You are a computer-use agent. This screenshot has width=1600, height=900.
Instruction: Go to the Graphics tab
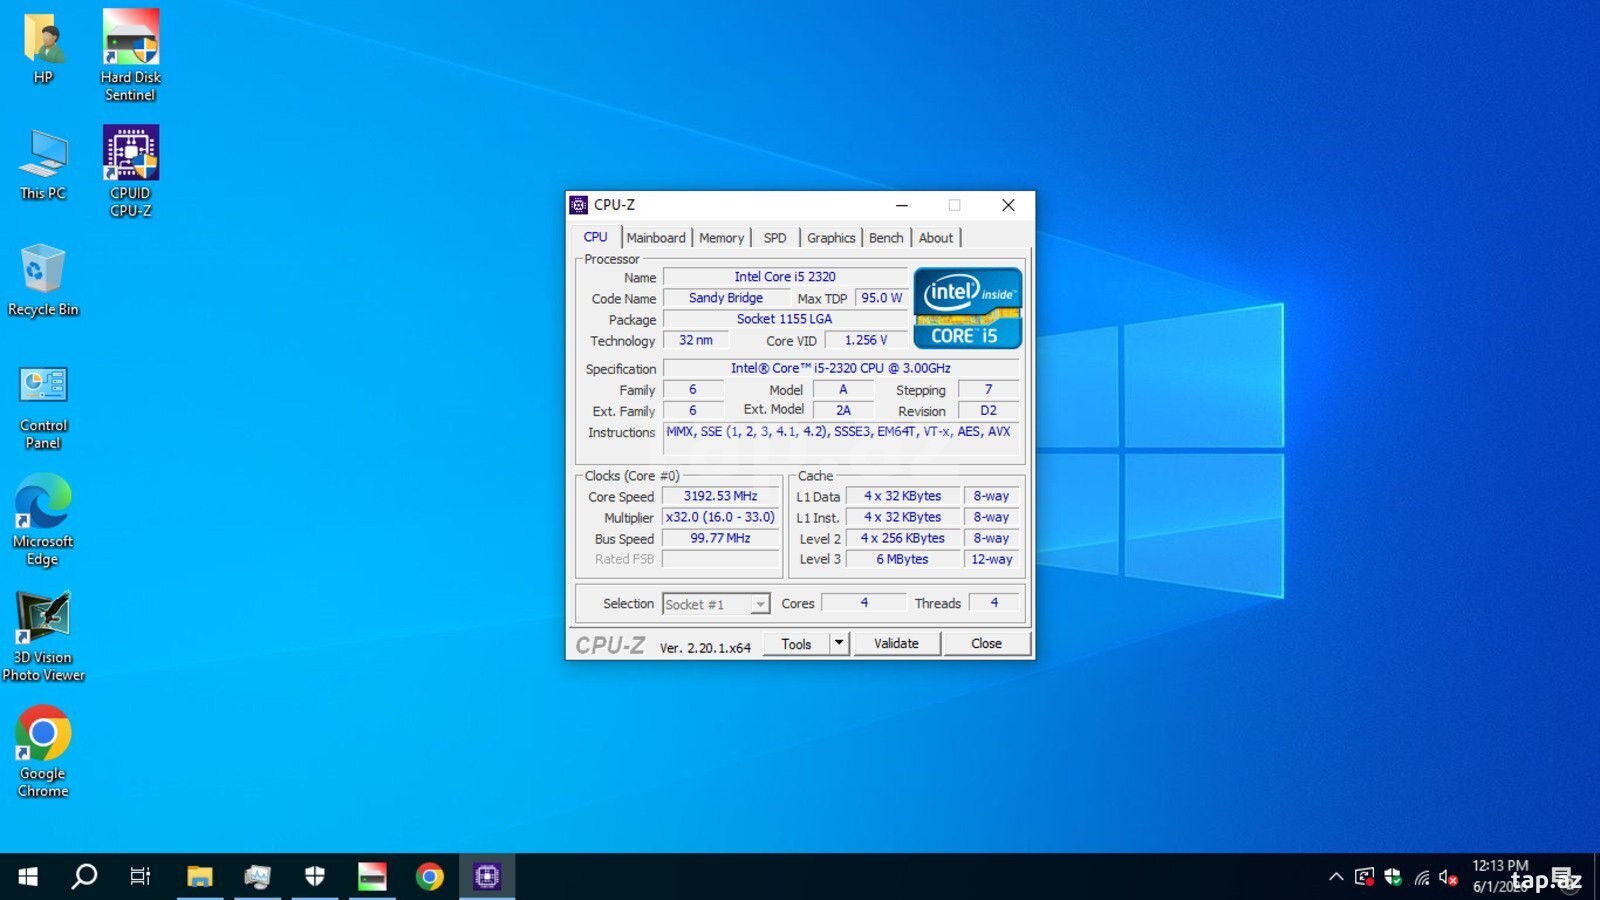[x=831, y=238]
